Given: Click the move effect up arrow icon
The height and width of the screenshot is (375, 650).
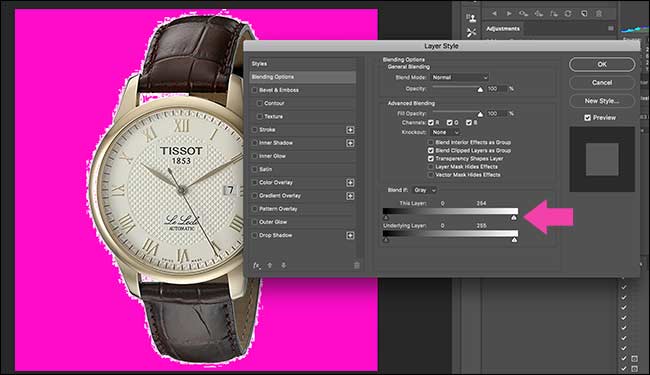Looking at the screenshot, I should [x=270, y=265].
